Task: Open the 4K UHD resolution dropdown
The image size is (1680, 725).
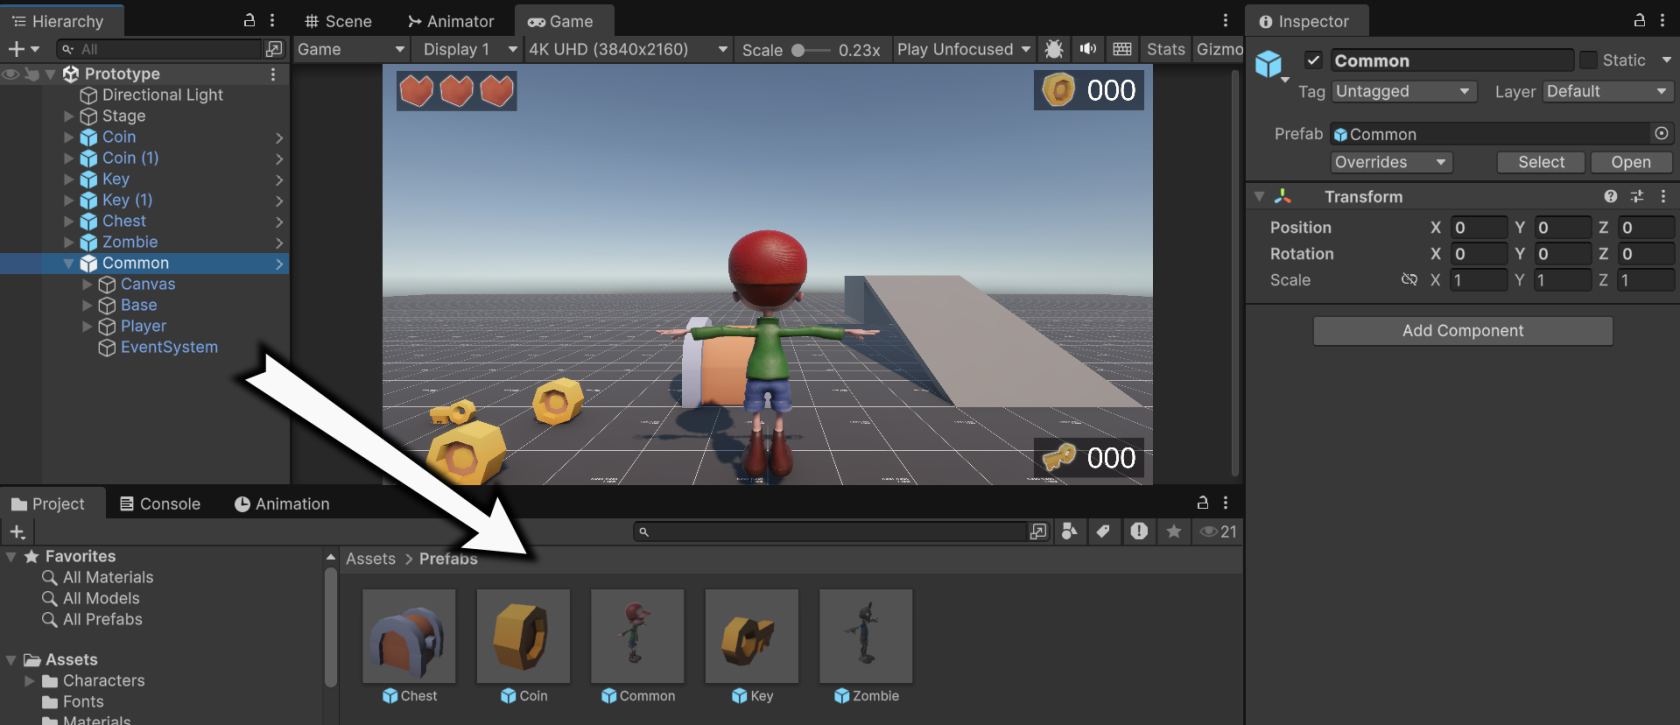Action: point(628,49)
